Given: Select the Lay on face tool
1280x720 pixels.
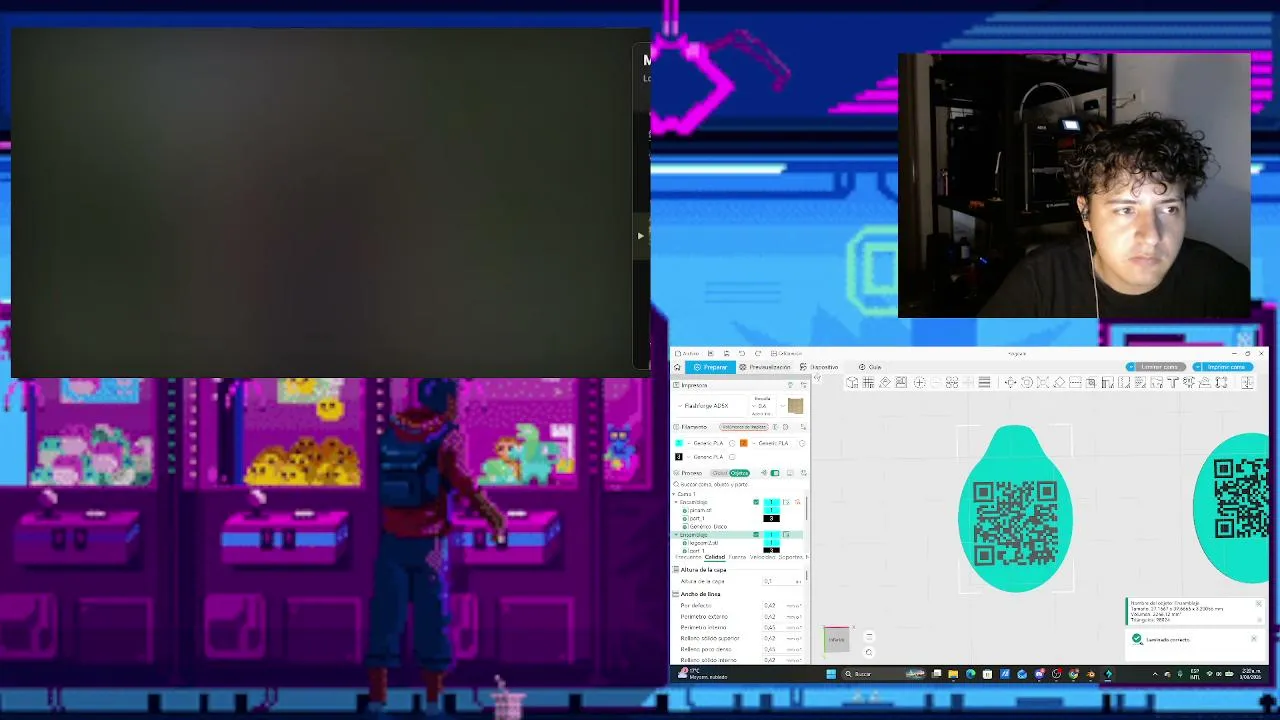Looking at the screenshot, I should 1059,382.
